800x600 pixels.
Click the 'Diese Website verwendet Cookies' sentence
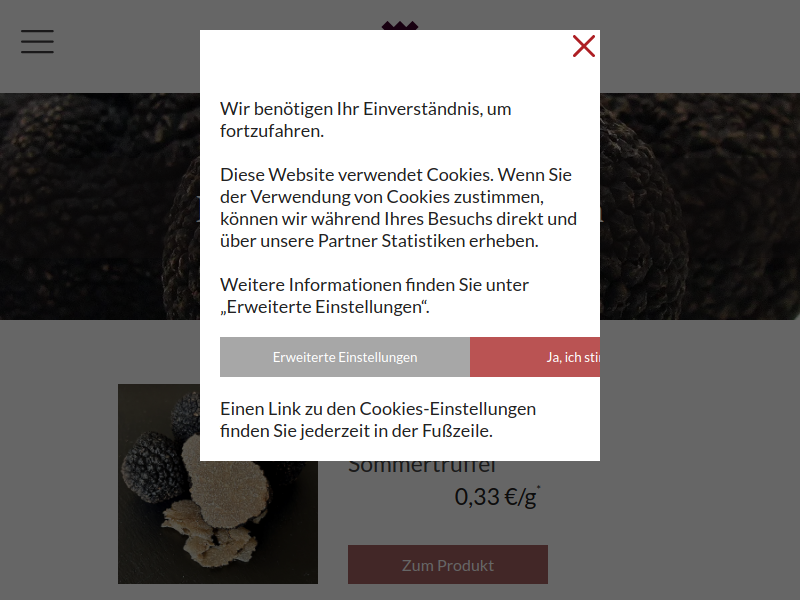pyautogui.click(x=356, y=175)
